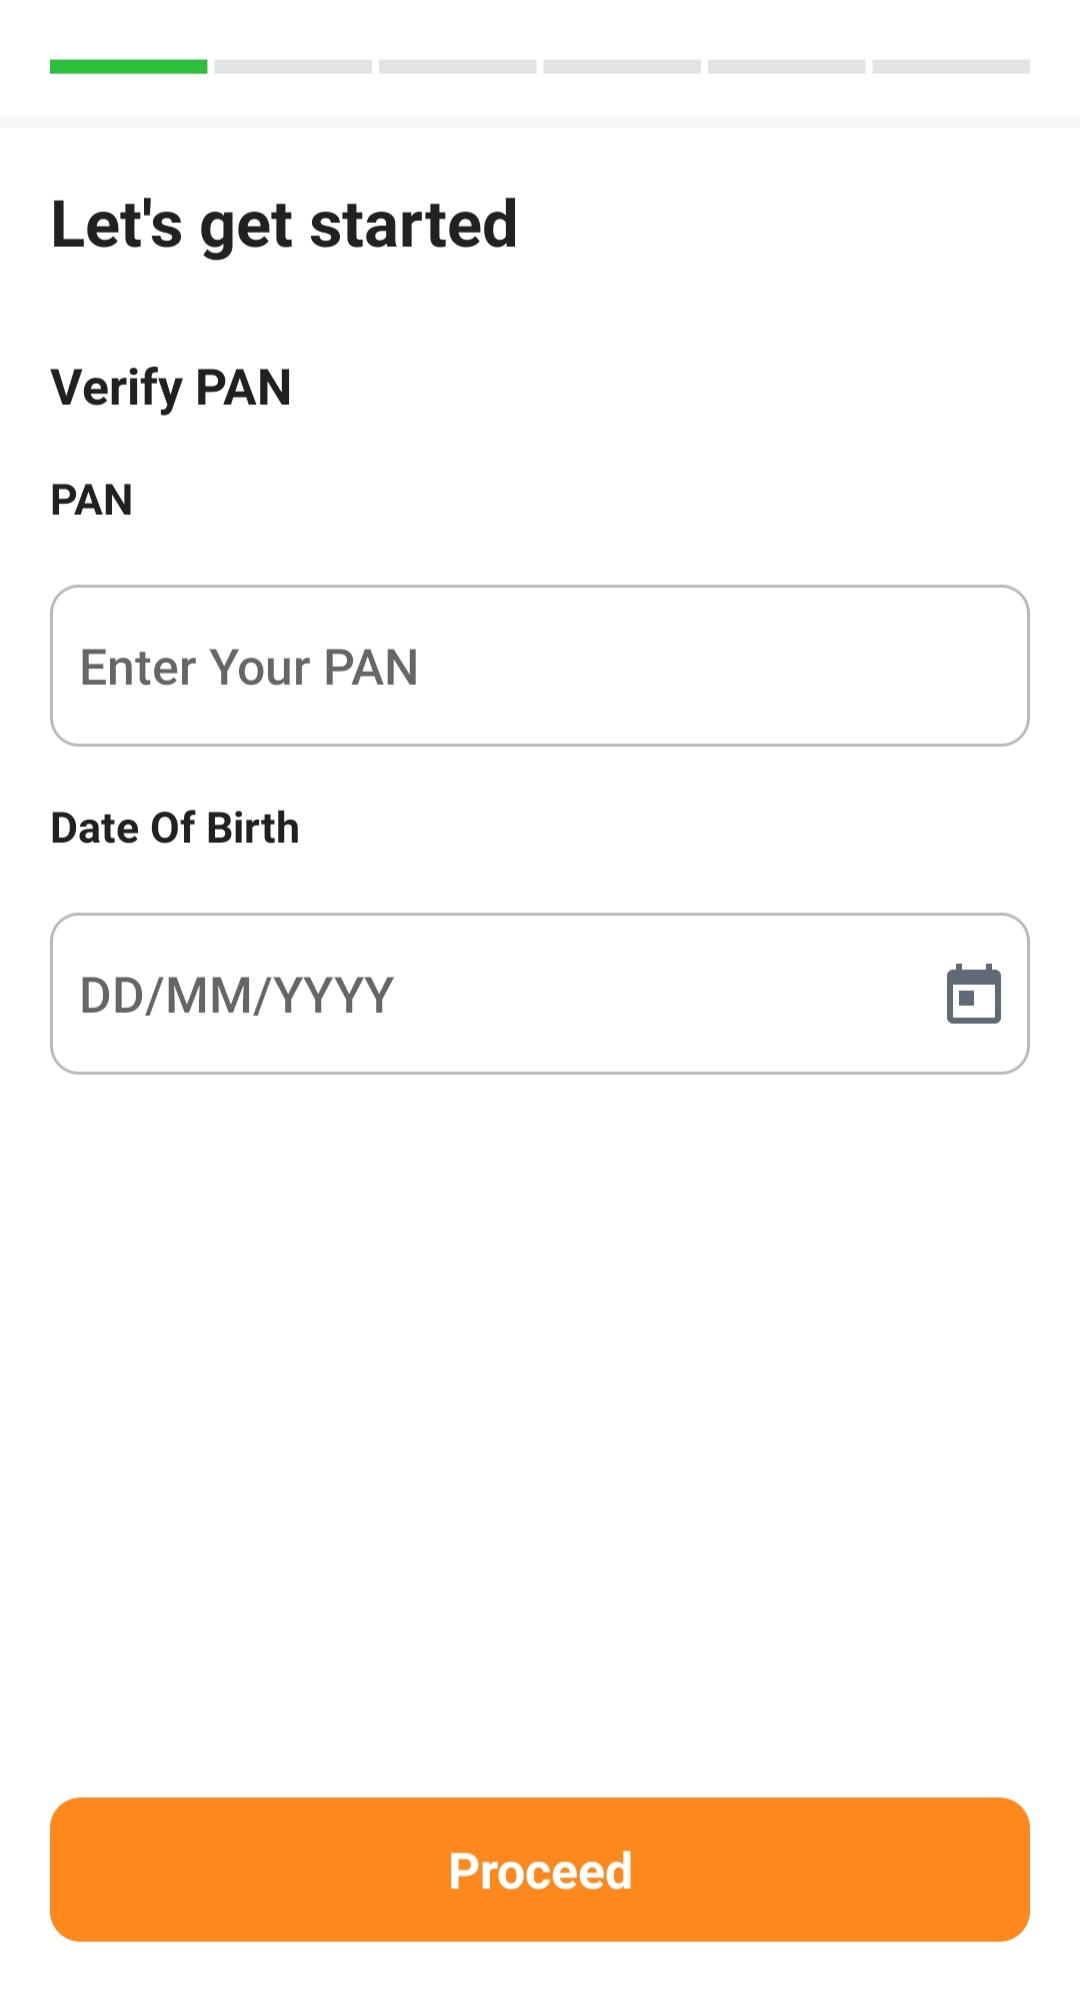Click the last progress bar segment

[951, 67]
